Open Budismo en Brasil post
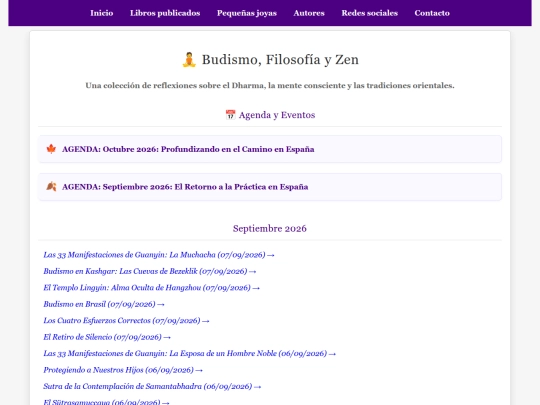The image size is (540, 405). [x=104, y=304]
